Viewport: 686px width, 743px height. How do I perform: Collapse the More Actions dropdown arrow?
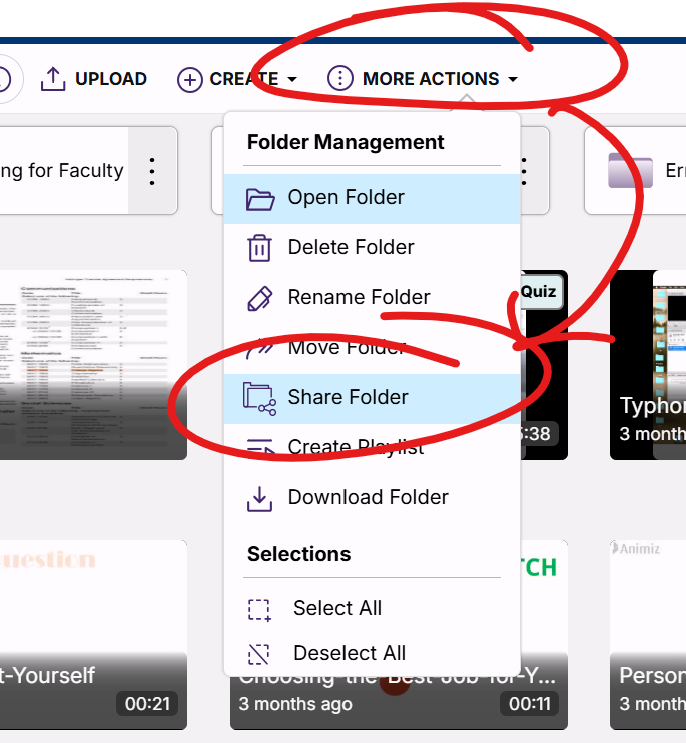513,79
